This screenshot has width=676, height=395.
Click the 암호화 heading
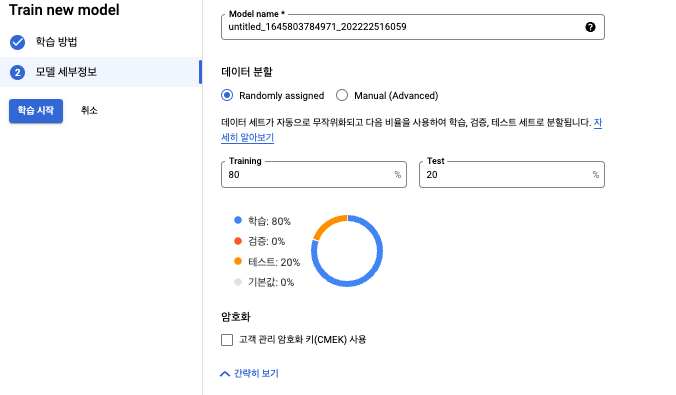[236, 317]
